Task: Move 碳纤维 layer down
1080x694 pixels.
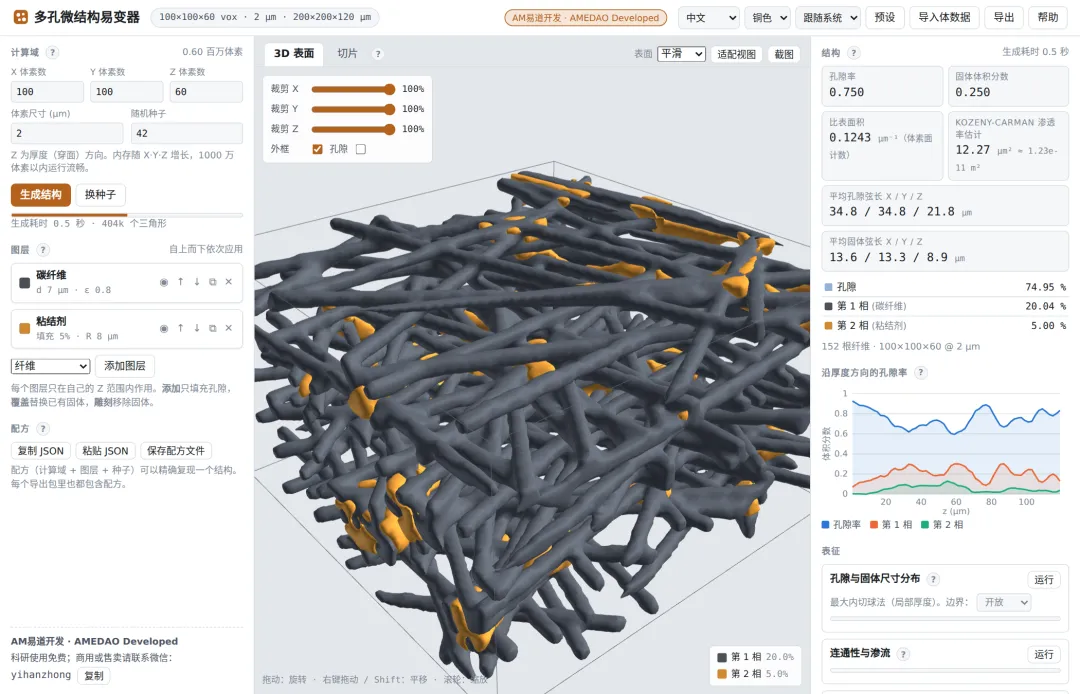Action: [x=197, y=282]
